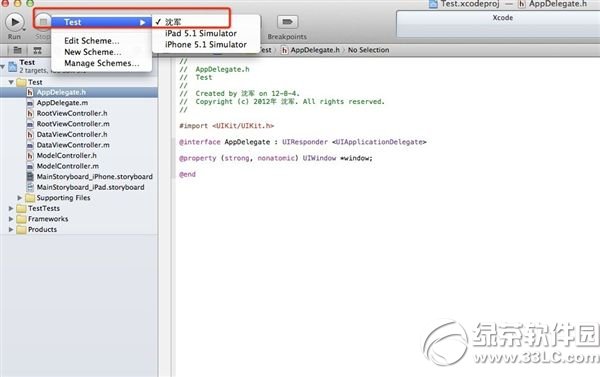Click the Test group folder icon

pos(21,82)
